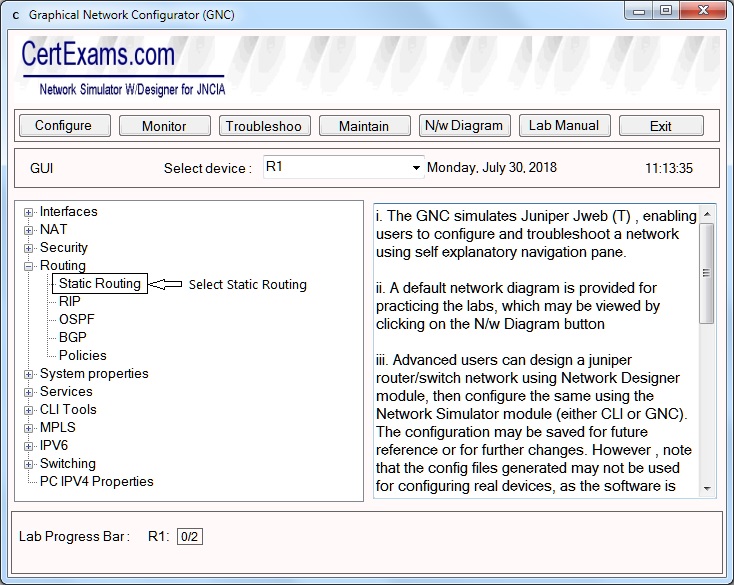Open the Configure section
The width and height of the screenshot is (734, 585).
(x=65, y=126)
